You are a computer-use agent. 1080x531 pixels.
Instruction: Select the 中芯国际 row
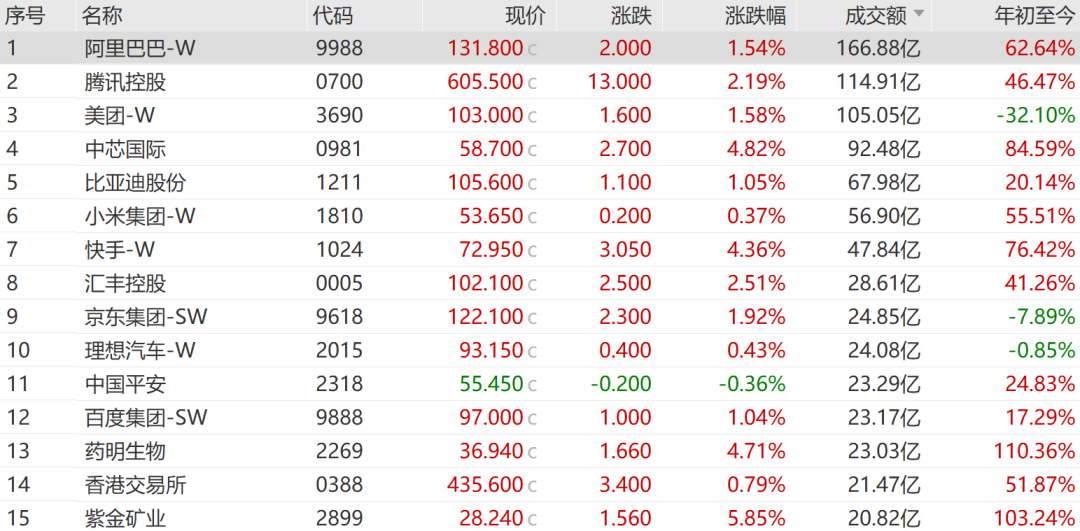tap(540, 149)
